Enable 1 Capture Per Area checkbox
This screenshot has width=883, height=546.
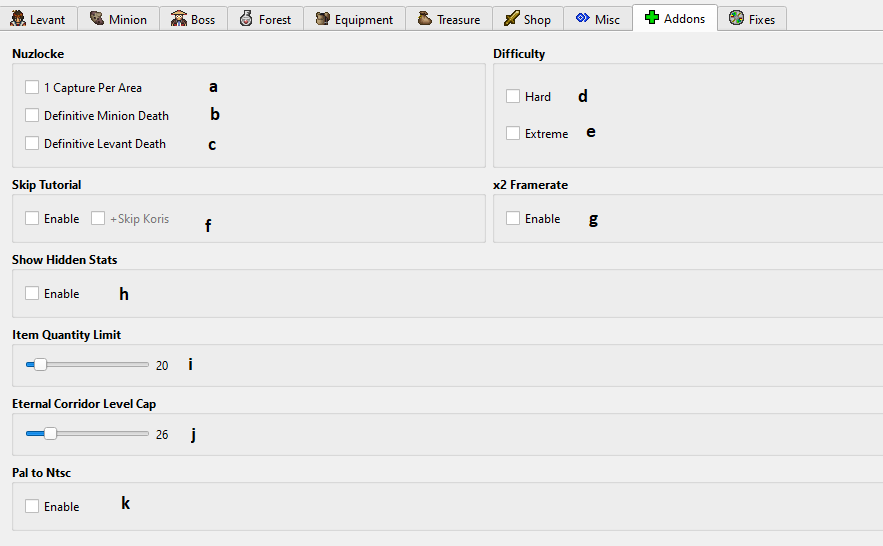[x=33, y=88]
